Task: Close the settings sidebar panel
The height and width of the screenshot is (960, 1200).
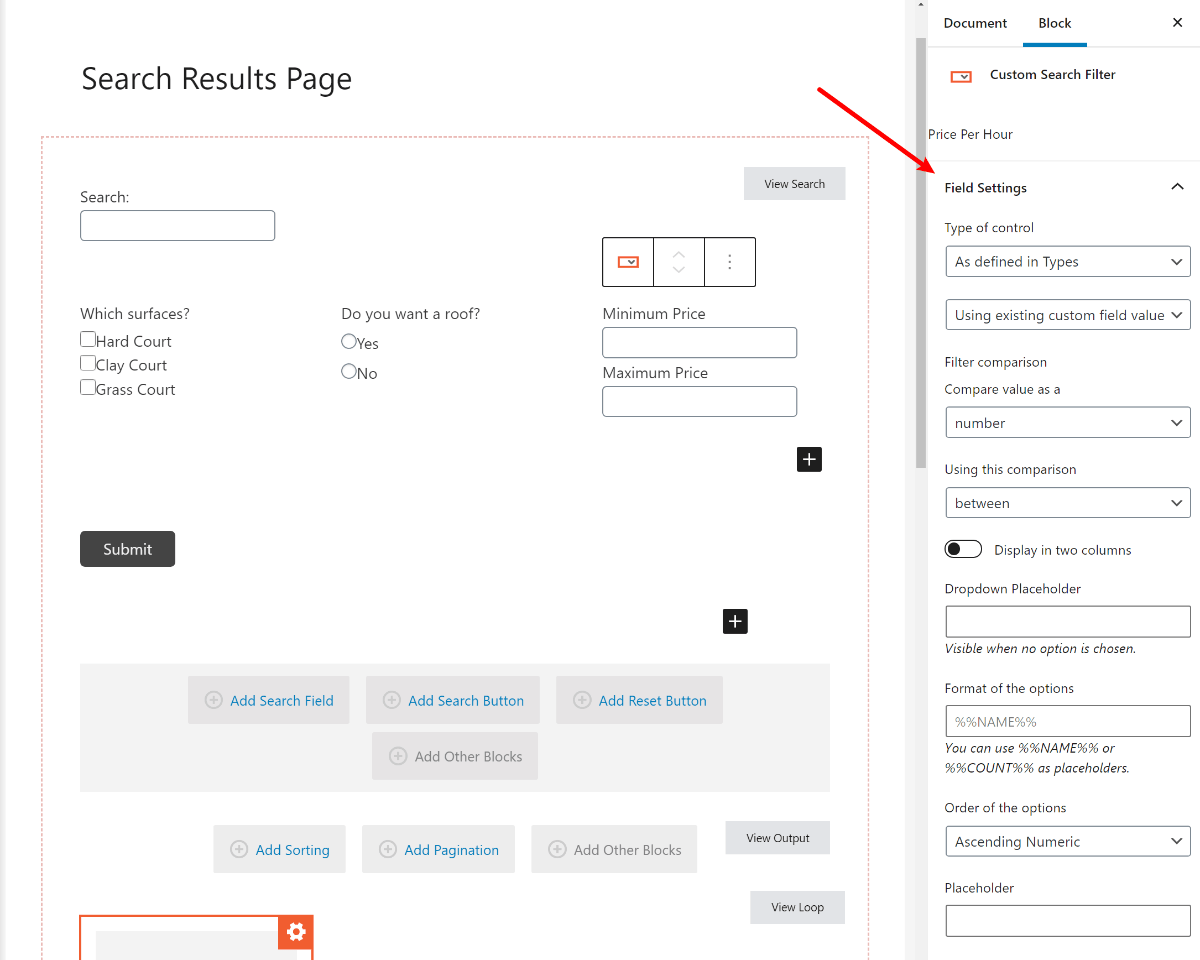Action: point(1177,23)
